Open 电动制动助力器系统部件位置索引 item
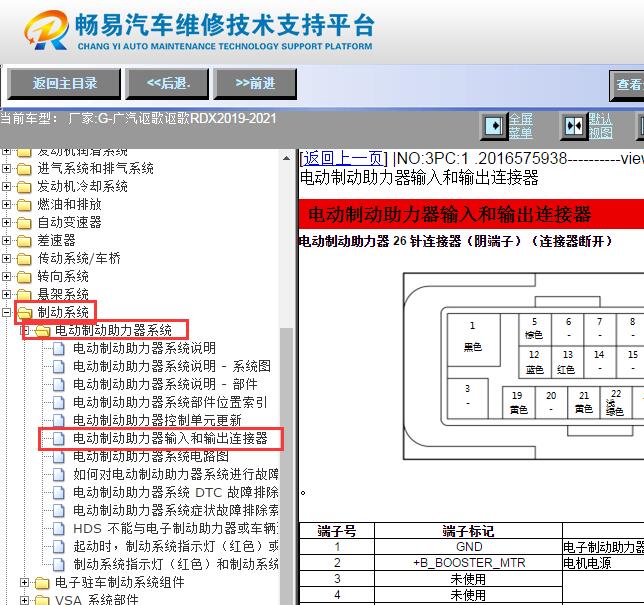The width and height of the screenshot is (644, 605). (170, 403)
